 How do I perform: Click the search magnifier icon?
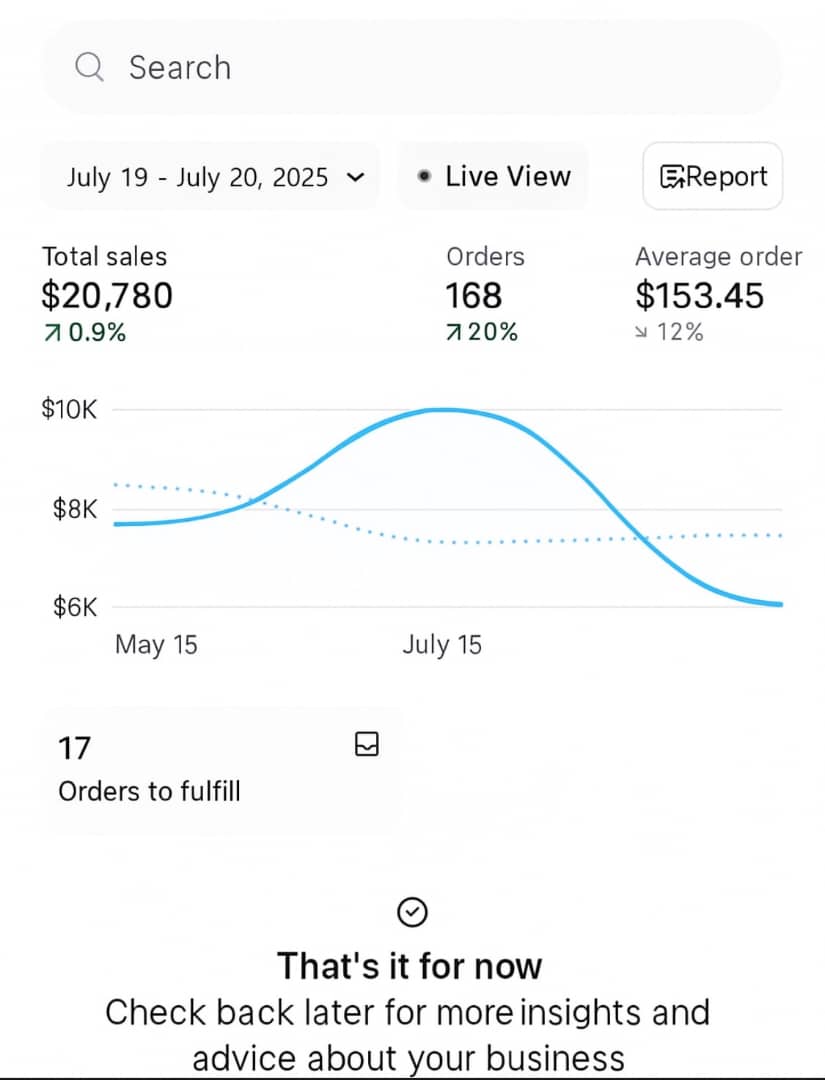(x=90, y=67)
